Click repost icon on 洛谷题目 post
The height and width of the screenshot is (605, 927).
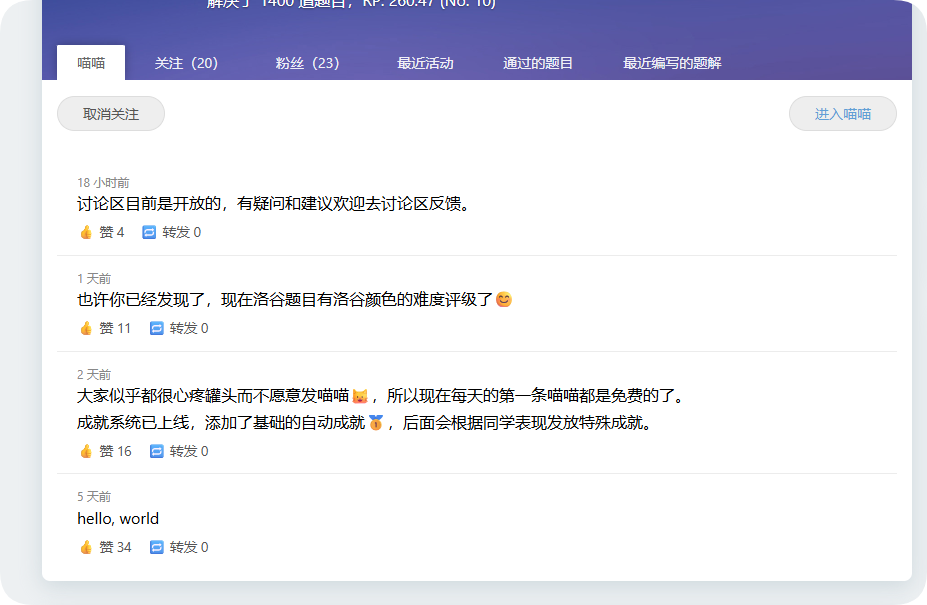[x=156, y=328]
